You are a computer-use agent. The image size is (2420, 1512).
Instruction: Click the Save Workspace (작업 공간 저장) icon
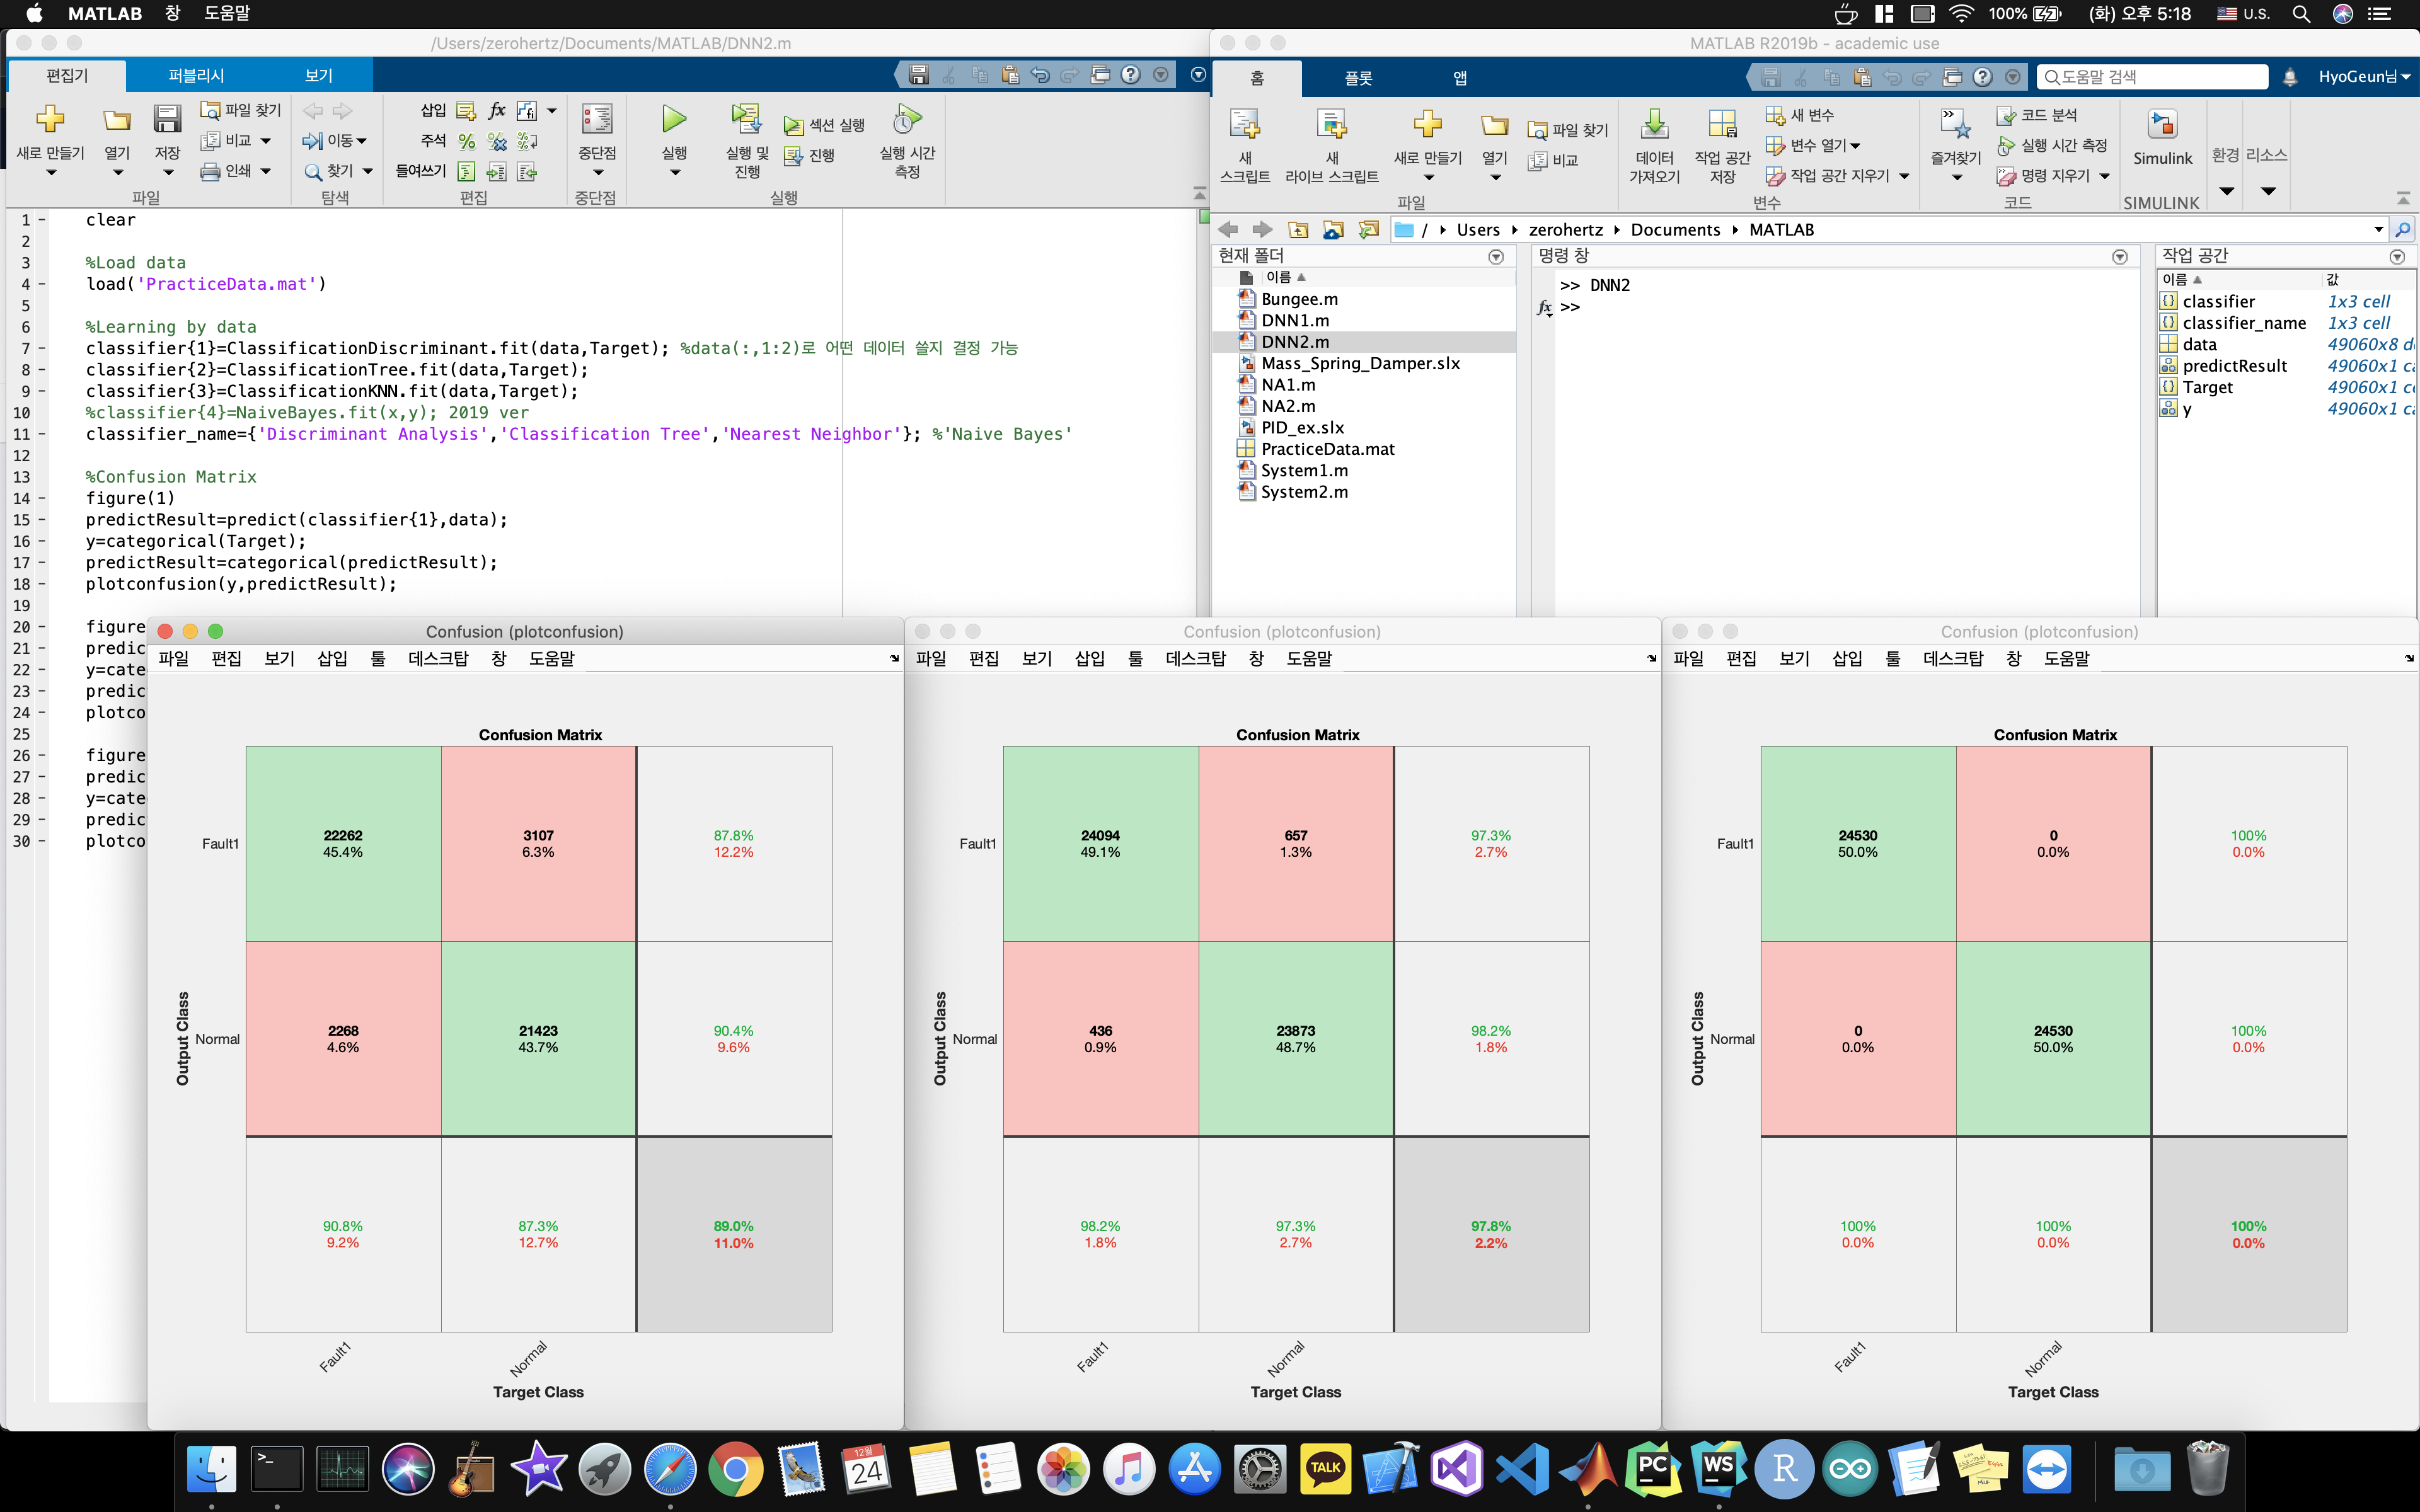tap(1722, 124)
